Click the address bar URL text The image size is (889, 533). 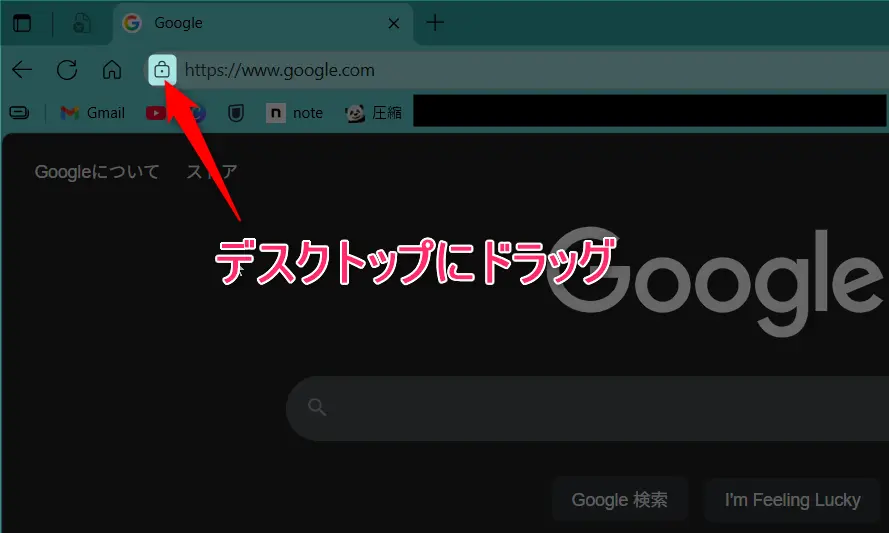tap(280, 70)
